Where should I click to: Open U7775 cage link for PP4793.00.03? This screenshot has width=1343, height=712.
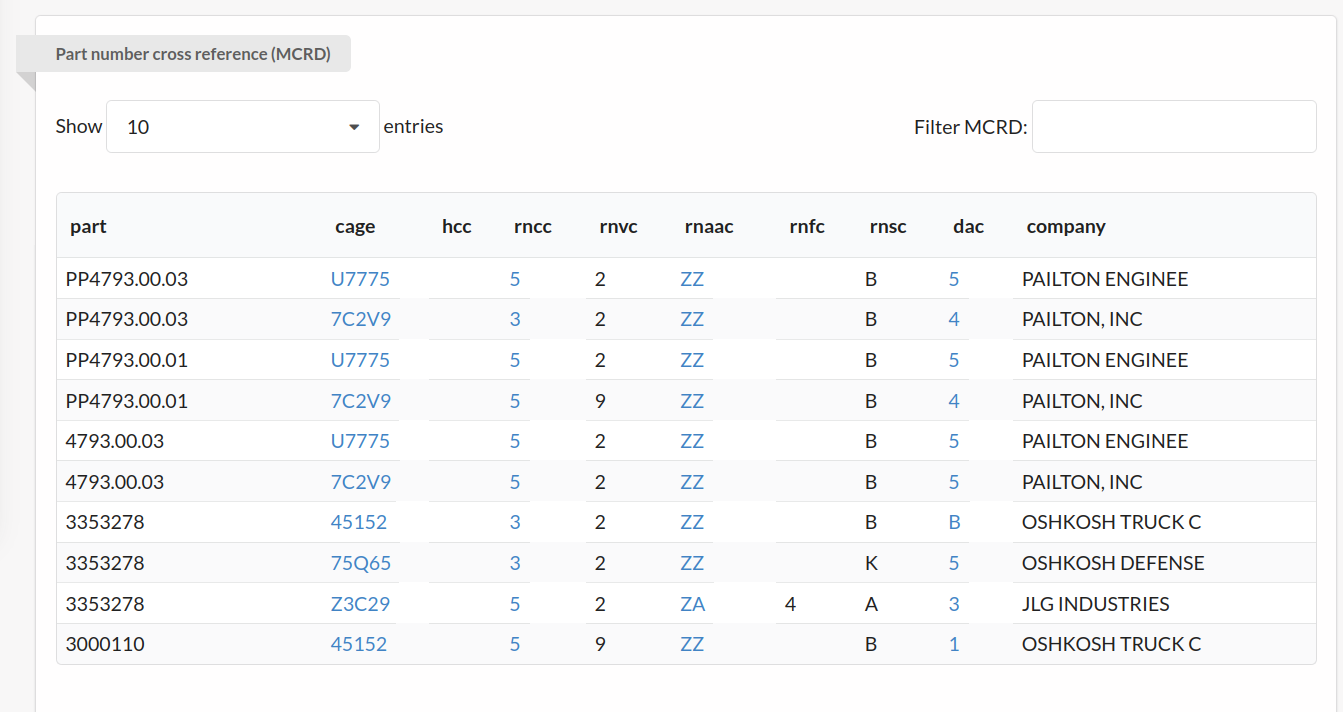(x=360, y=279)
